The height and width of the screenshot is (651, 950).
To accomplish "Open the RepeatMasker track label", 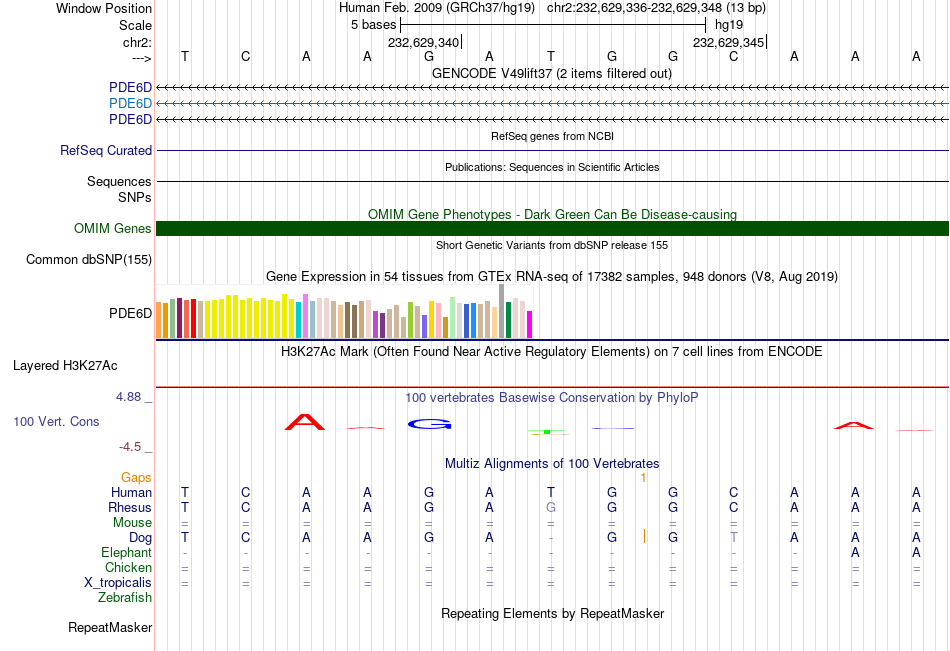I will point(110,627).
